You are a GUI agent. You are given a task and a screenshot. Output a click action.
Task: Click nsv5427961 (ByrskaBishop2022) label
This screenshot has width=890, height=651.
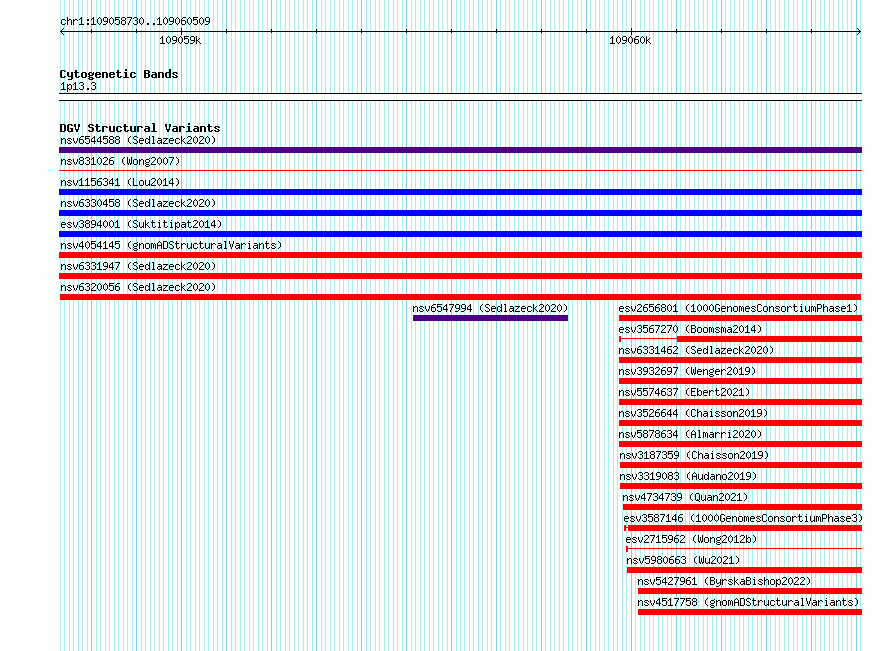click(724, 581)
